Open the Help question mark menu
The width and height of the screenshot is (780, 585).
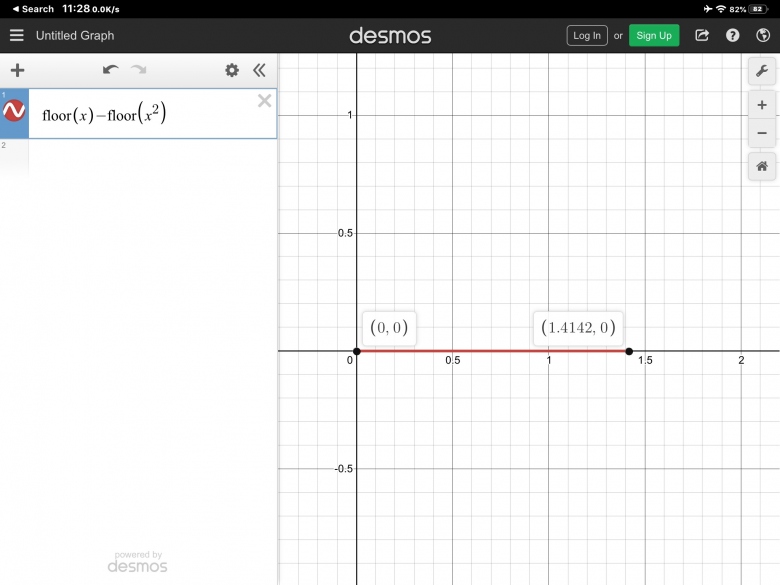point(733,35)
